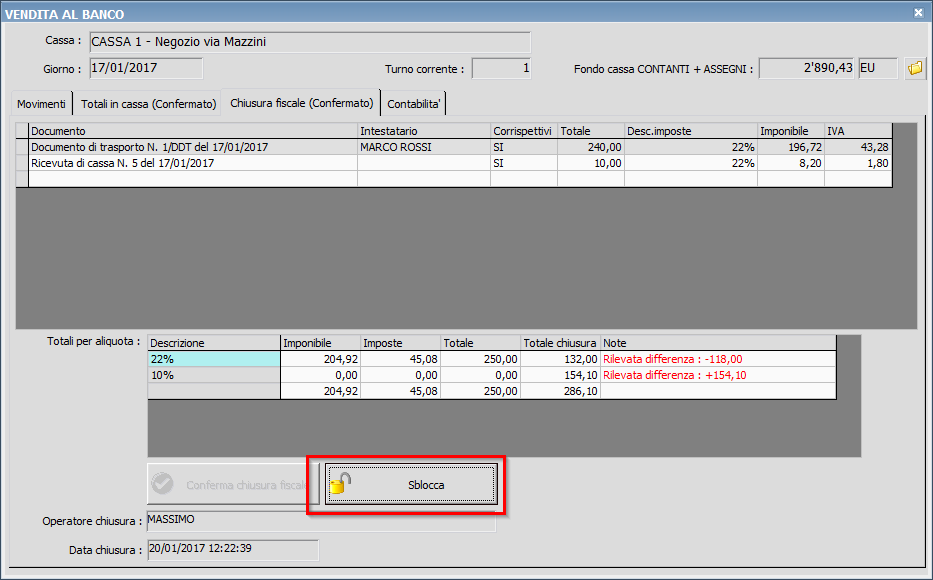Click the Intestatario column header

tap(424, 131)
